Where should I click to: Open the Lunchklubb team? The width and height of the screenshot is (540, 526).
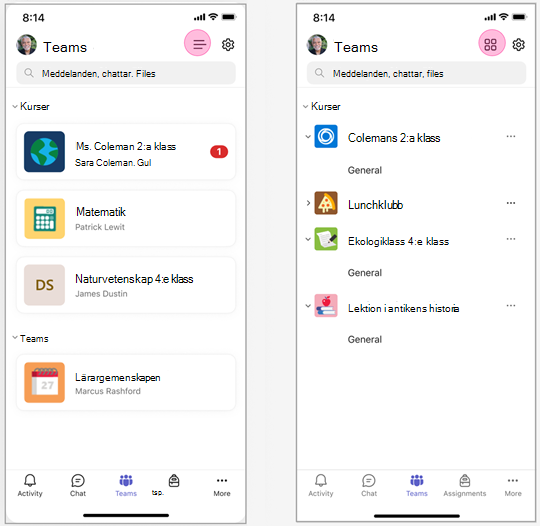pos(375,205)
